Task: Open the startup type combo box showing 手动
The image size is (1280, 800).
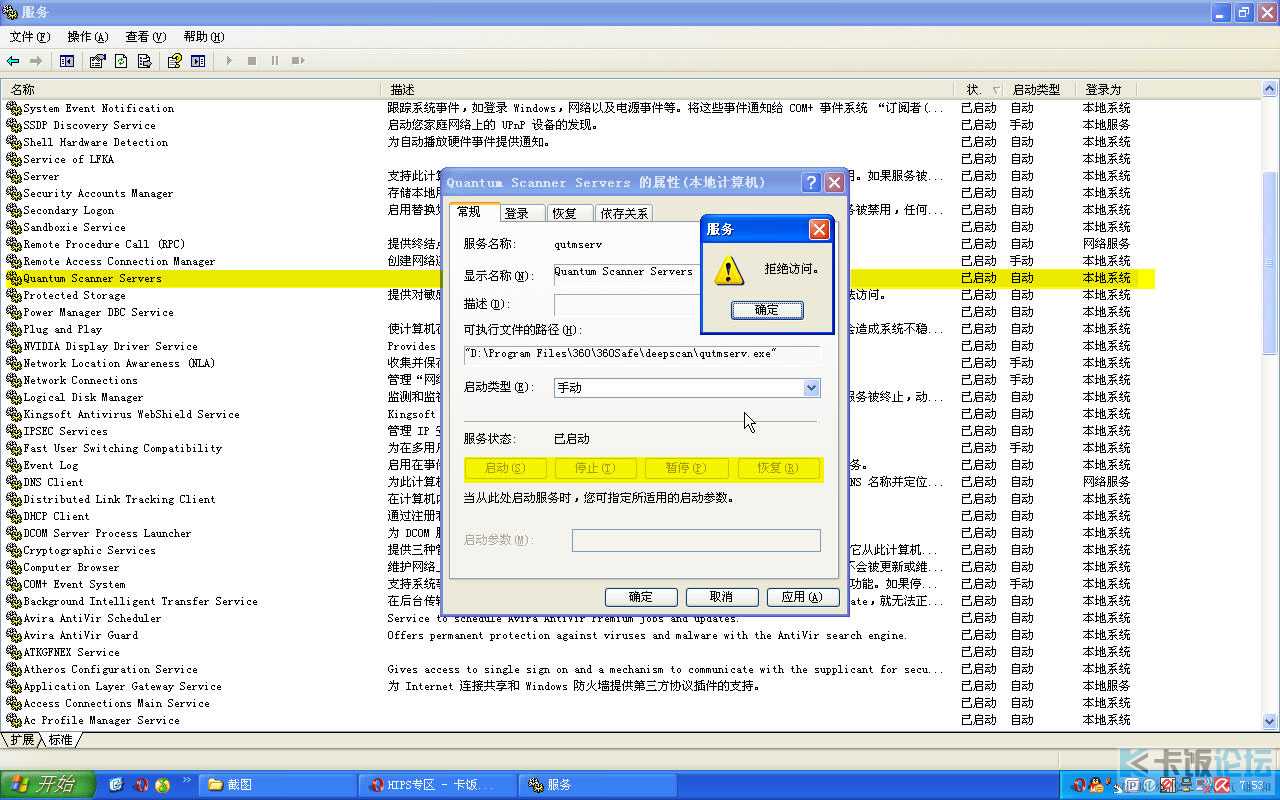Action: (687, 387)
